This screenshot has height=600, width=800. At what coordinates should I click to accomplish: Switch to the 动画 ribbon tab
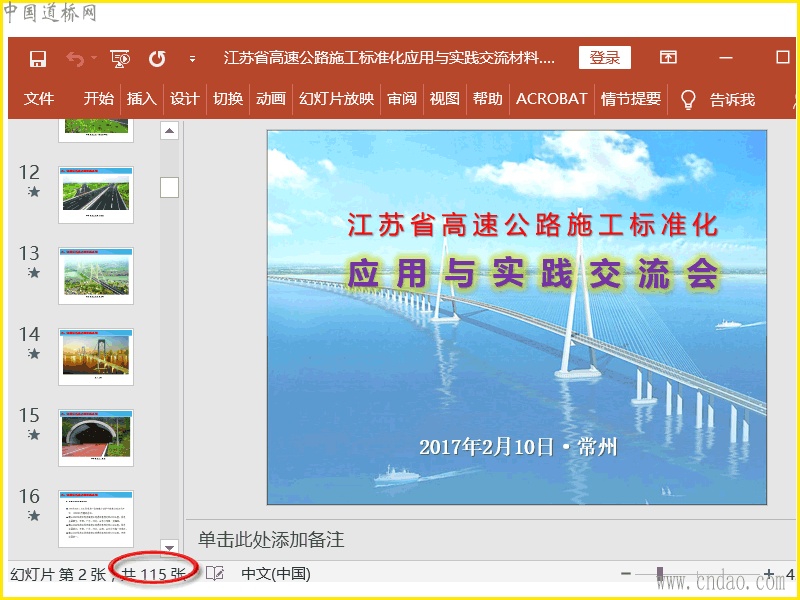[270, 98]
